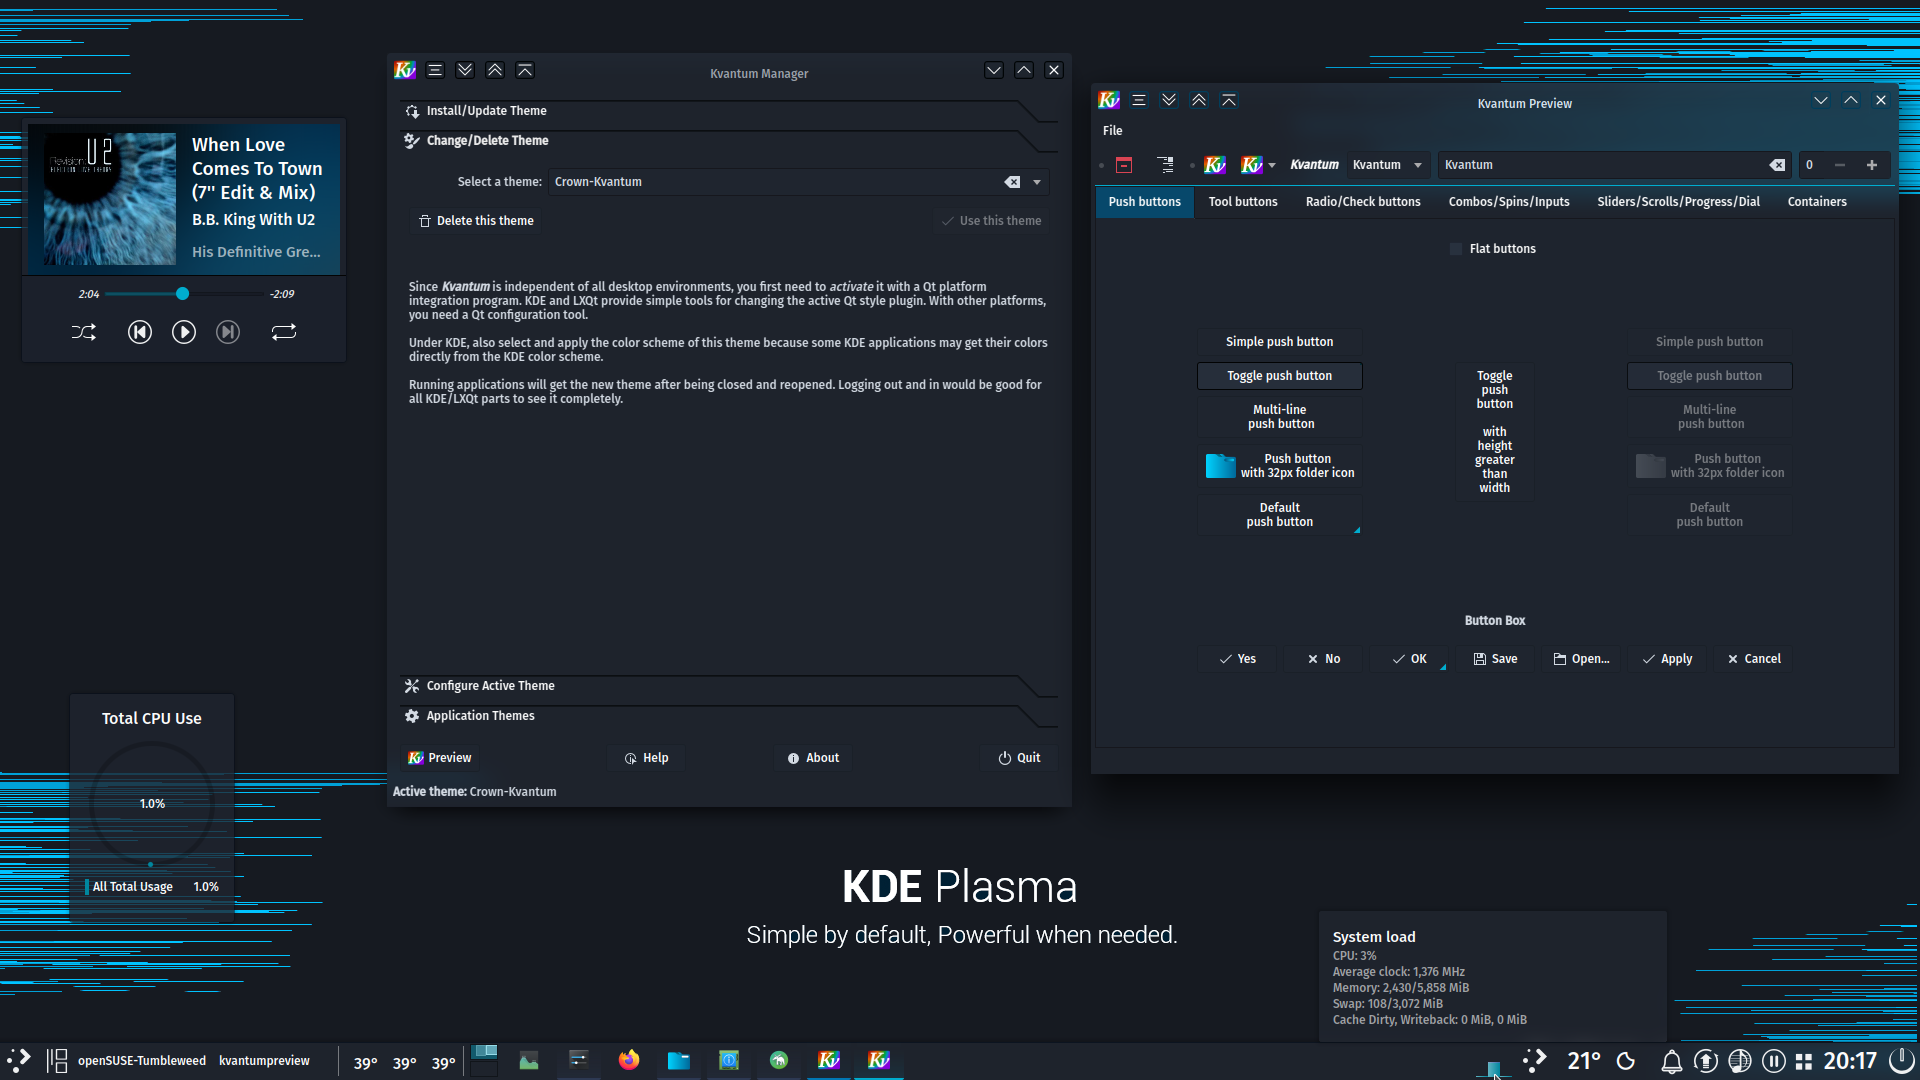Open the Kvantum logo toolbar button's dropdown arrow
This screenshot has height=1080, width=1920.
[1272, 166]
